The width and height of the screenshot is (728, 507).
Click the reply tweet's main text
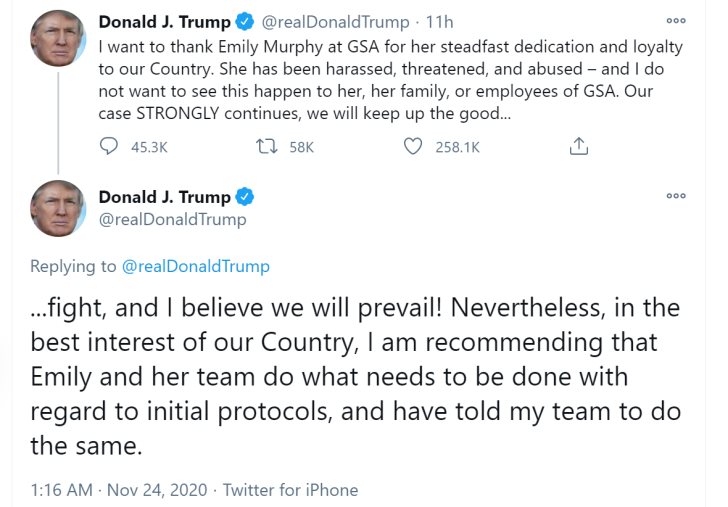355,376
